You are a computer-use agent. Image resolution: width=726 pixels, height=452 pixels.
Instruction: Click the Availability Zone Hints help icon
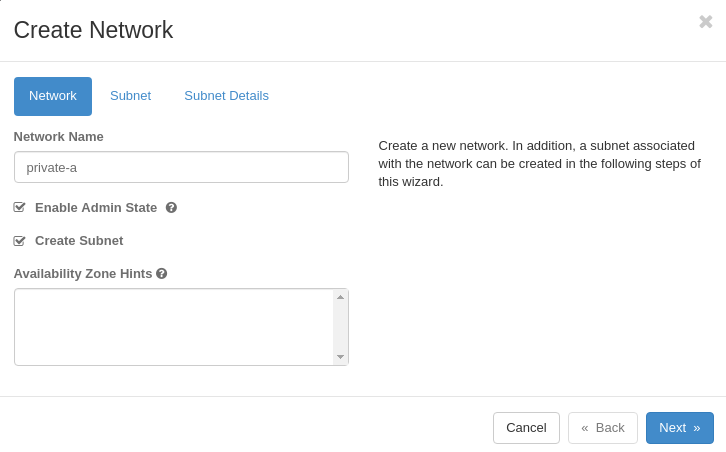[162, 274]
